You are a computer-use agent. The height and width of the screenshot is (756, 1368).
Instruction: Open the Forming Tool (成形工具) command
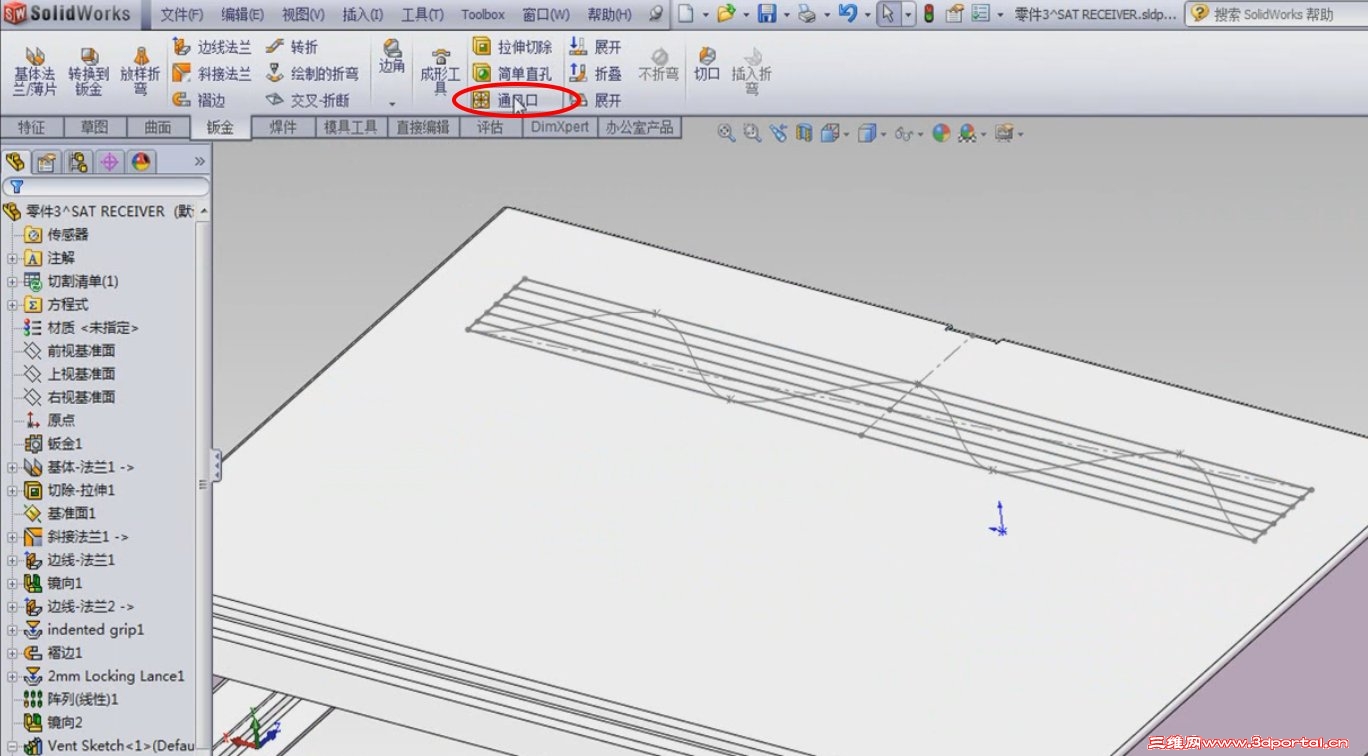pyautogui.click(x=440, y=72)
